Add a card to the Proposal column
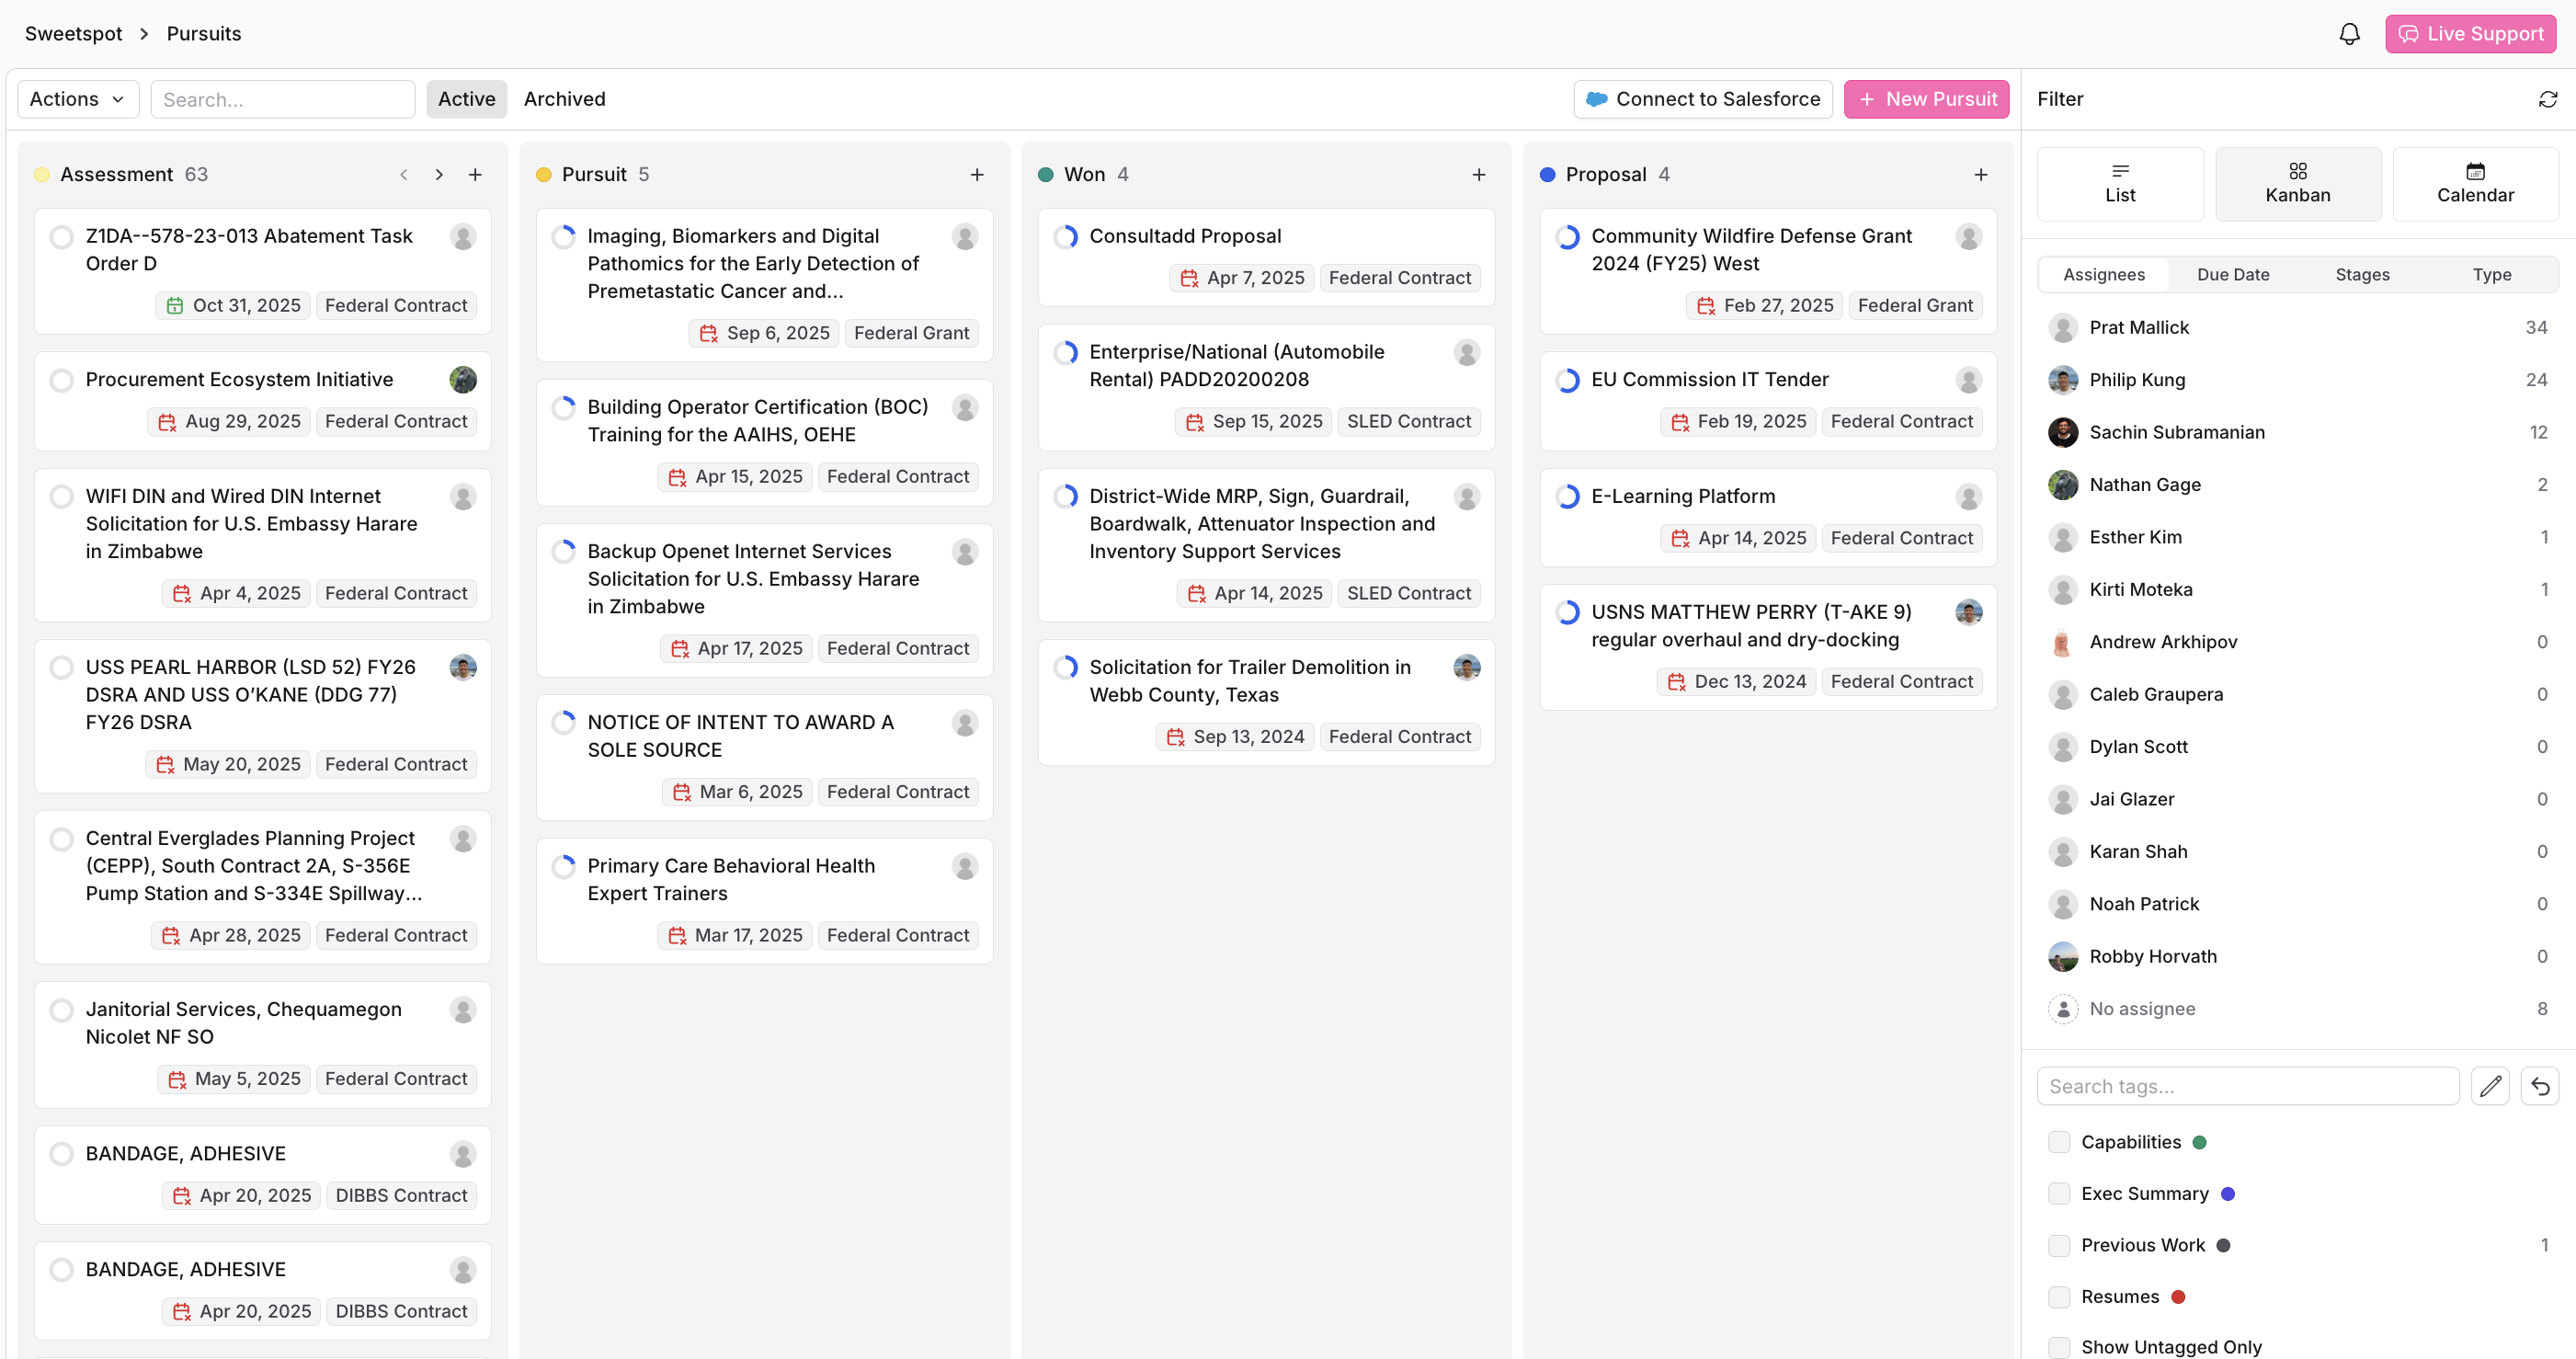Screen dimensions: 2576x1359 point(1980,175)
